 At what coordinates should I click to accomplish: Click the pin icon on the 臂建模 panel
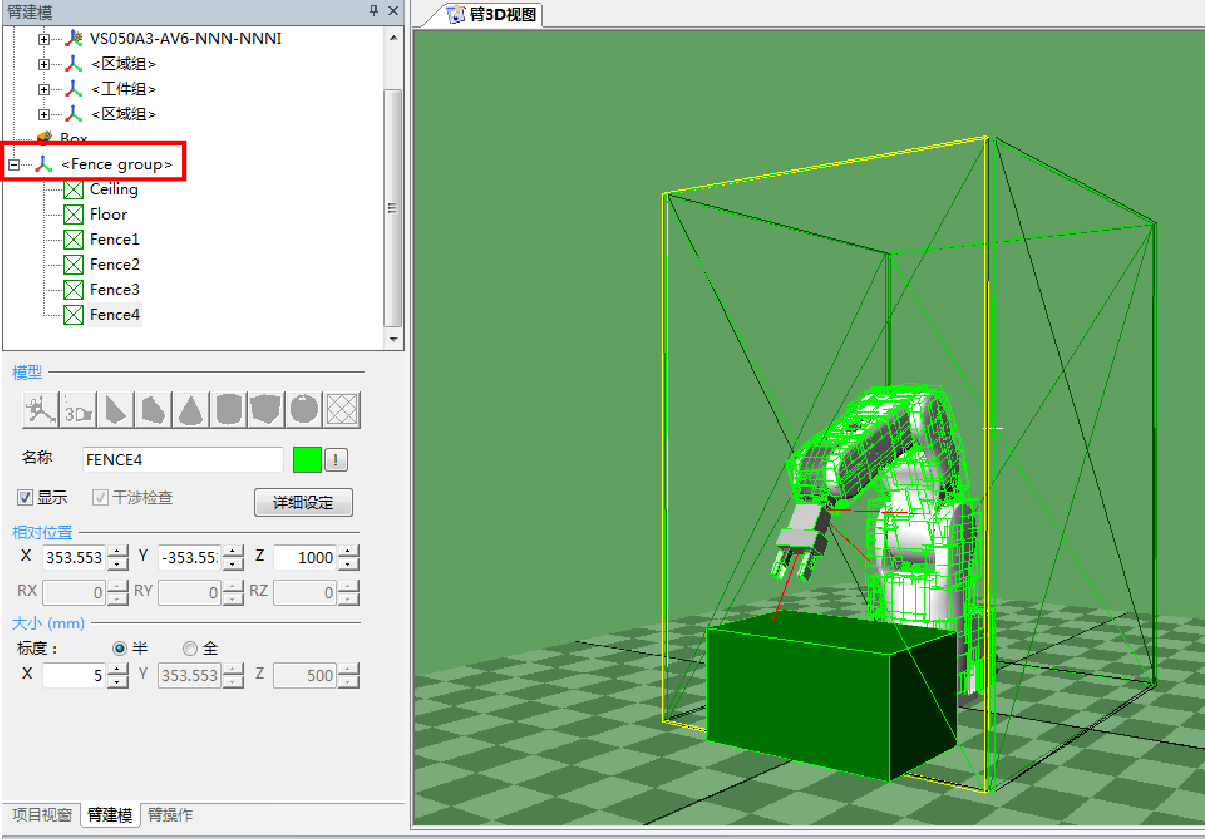point(374,10)
